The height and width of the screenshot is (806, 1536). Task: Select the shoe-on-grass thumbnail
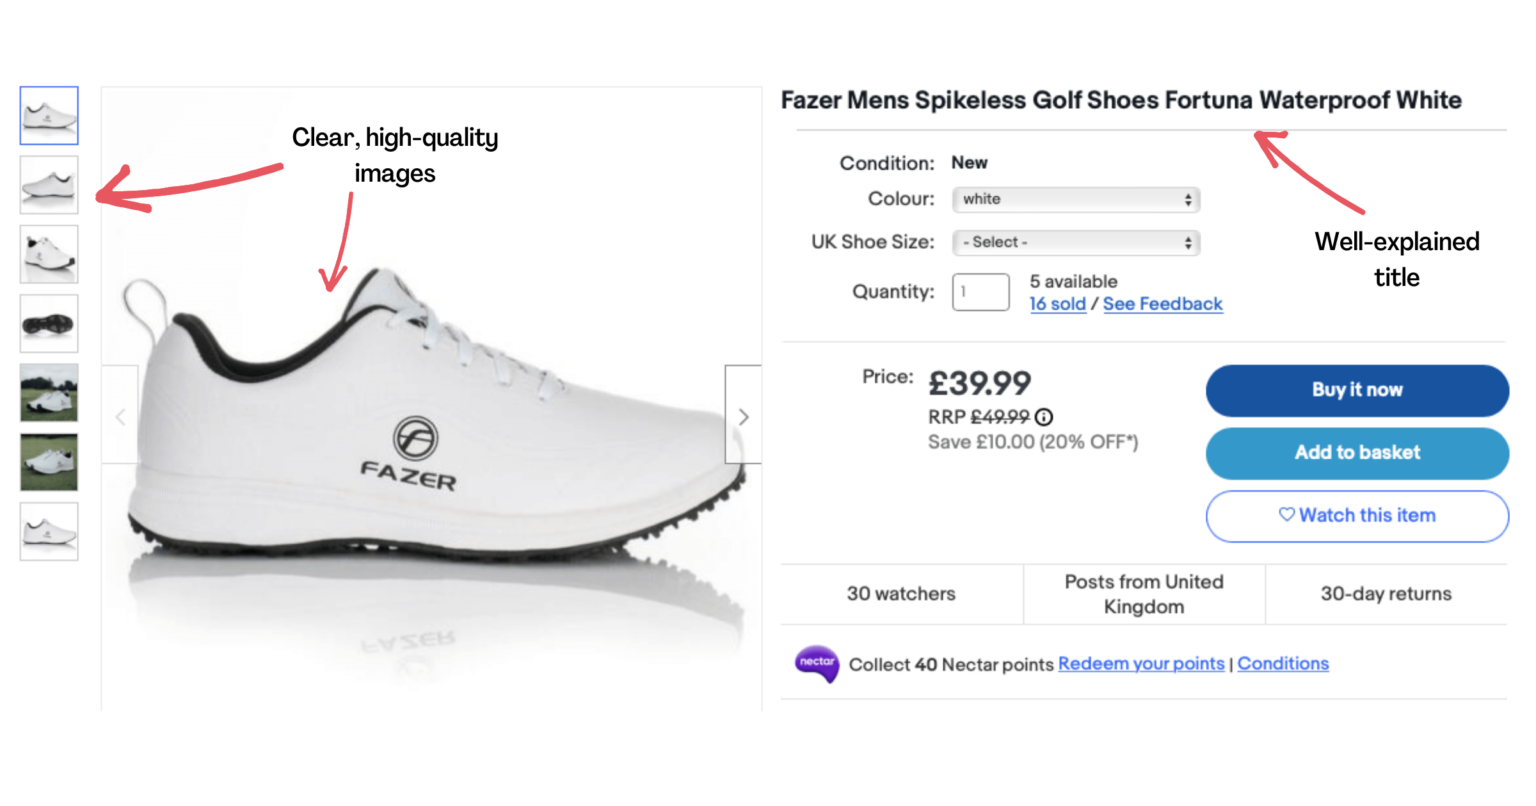tap(48, 392)
